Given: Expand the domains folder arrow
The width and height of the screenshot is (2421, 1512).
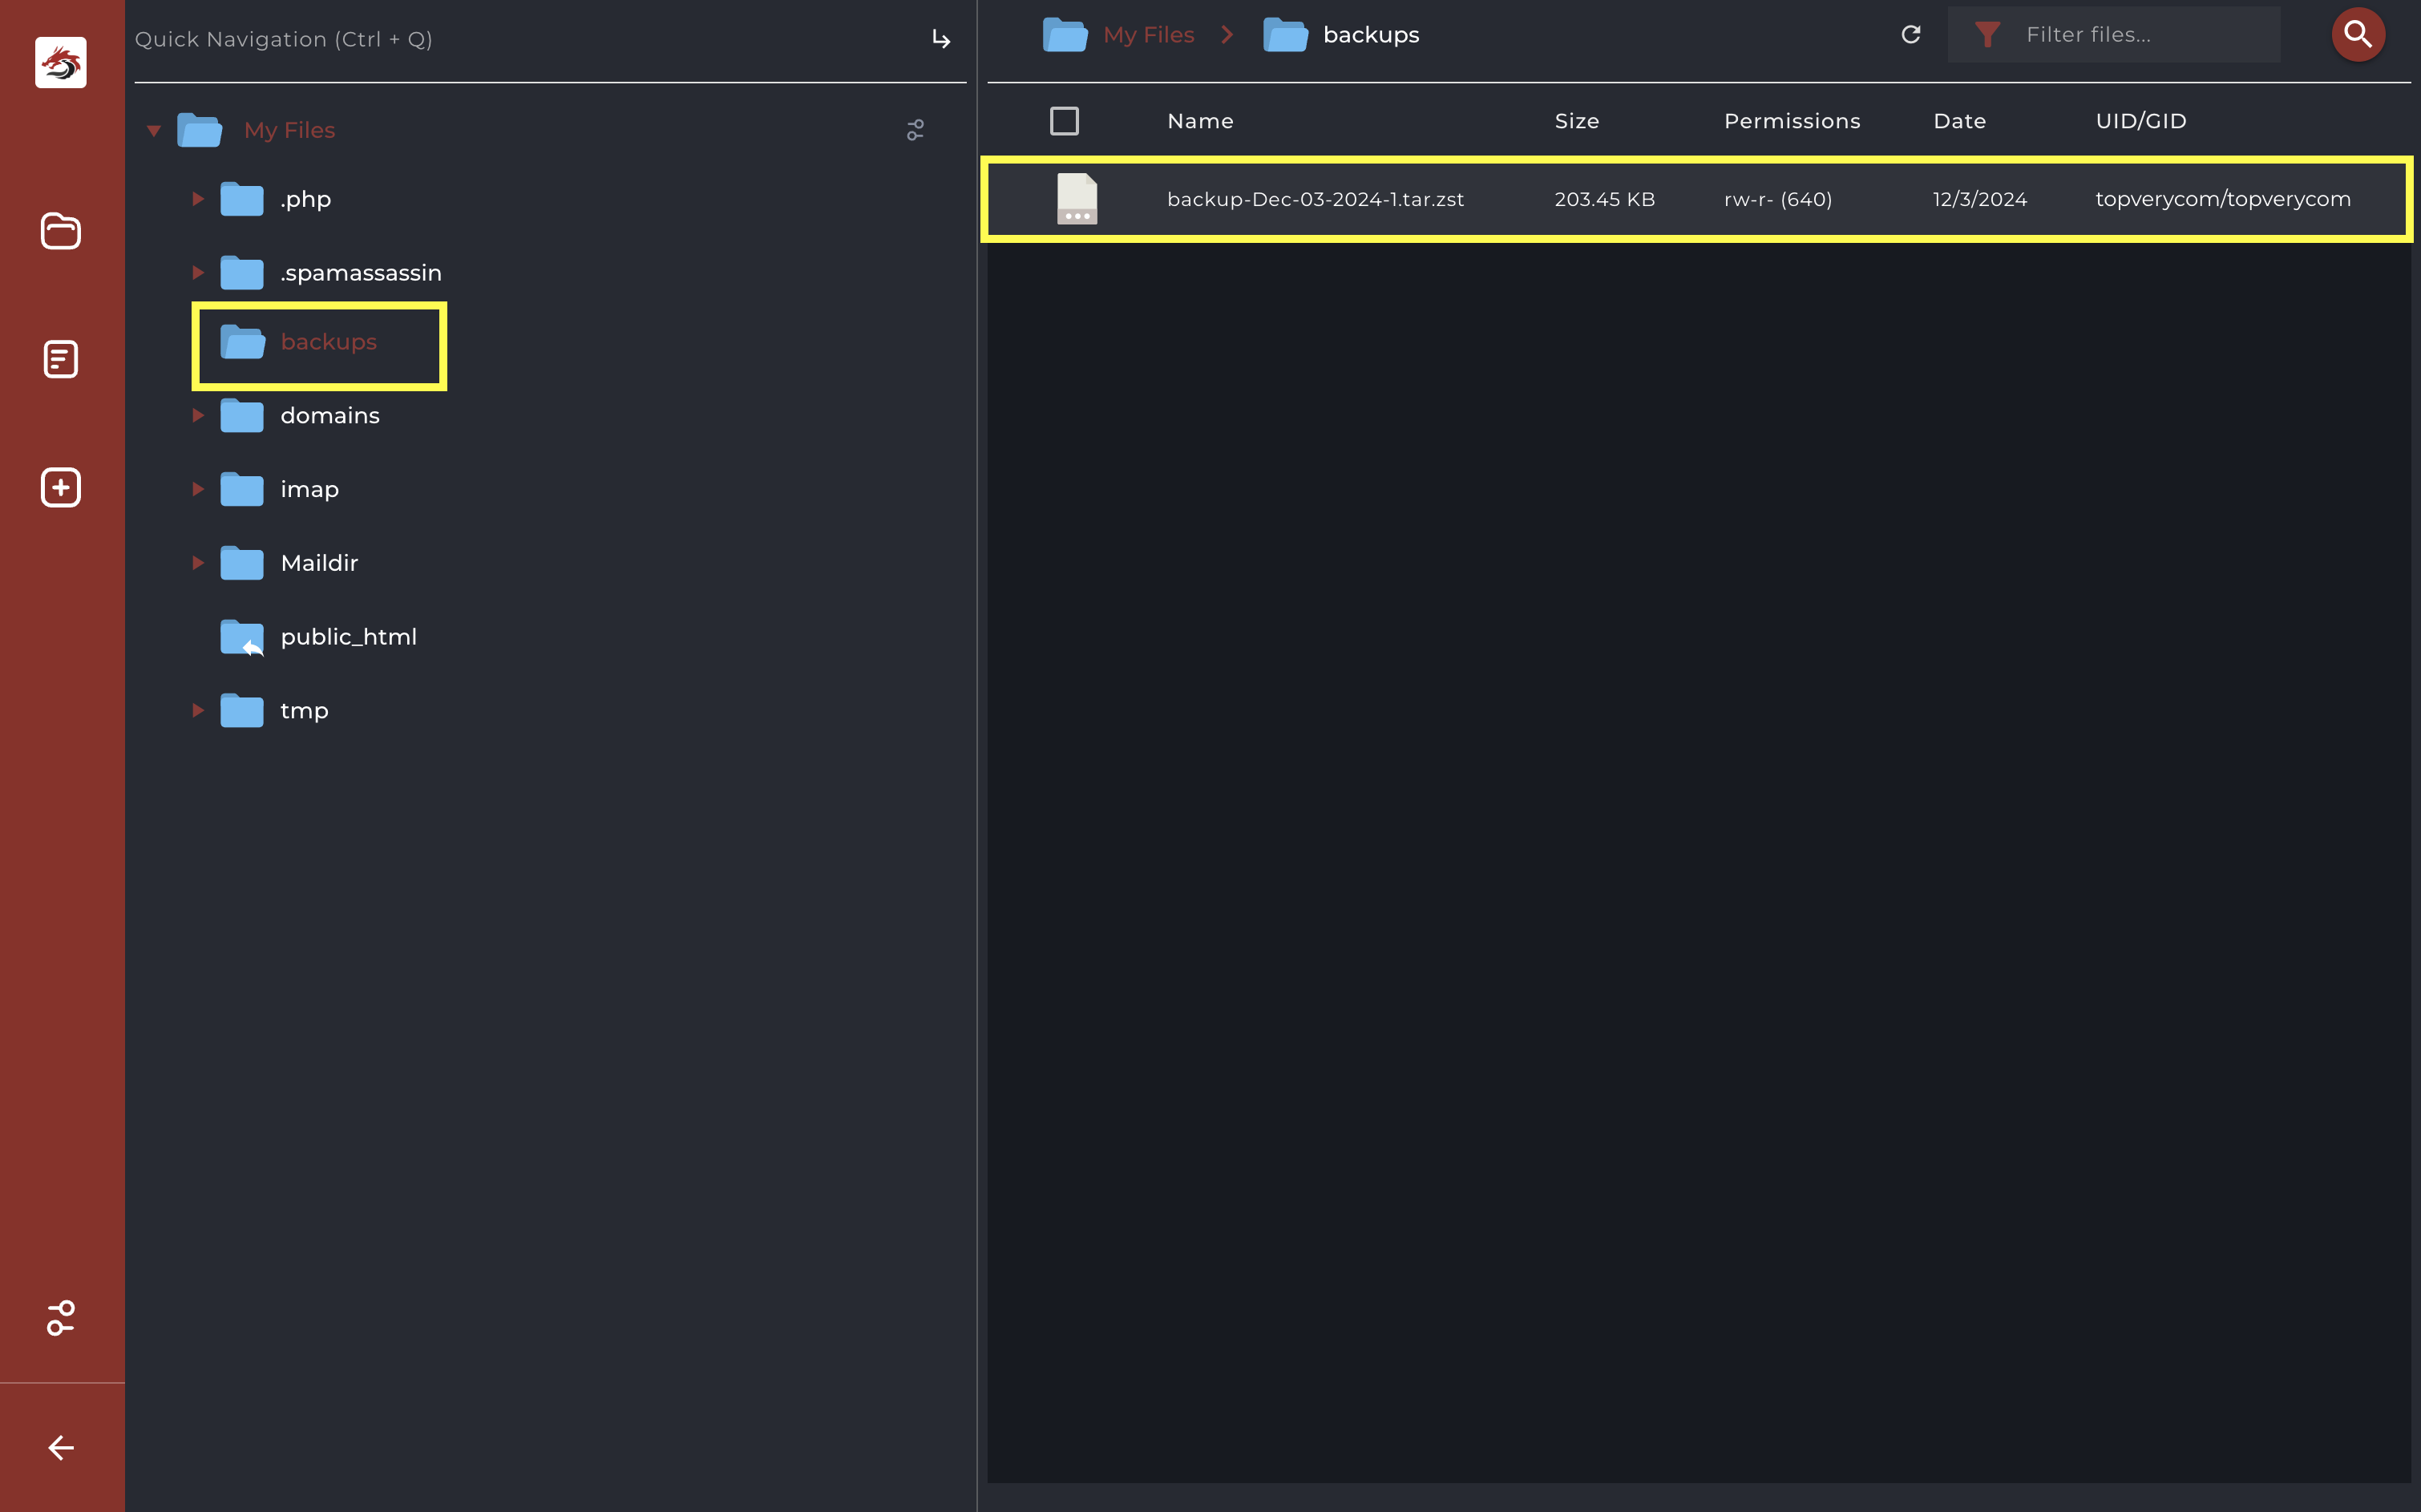Looking at the screenshot, I should point(198,415).
